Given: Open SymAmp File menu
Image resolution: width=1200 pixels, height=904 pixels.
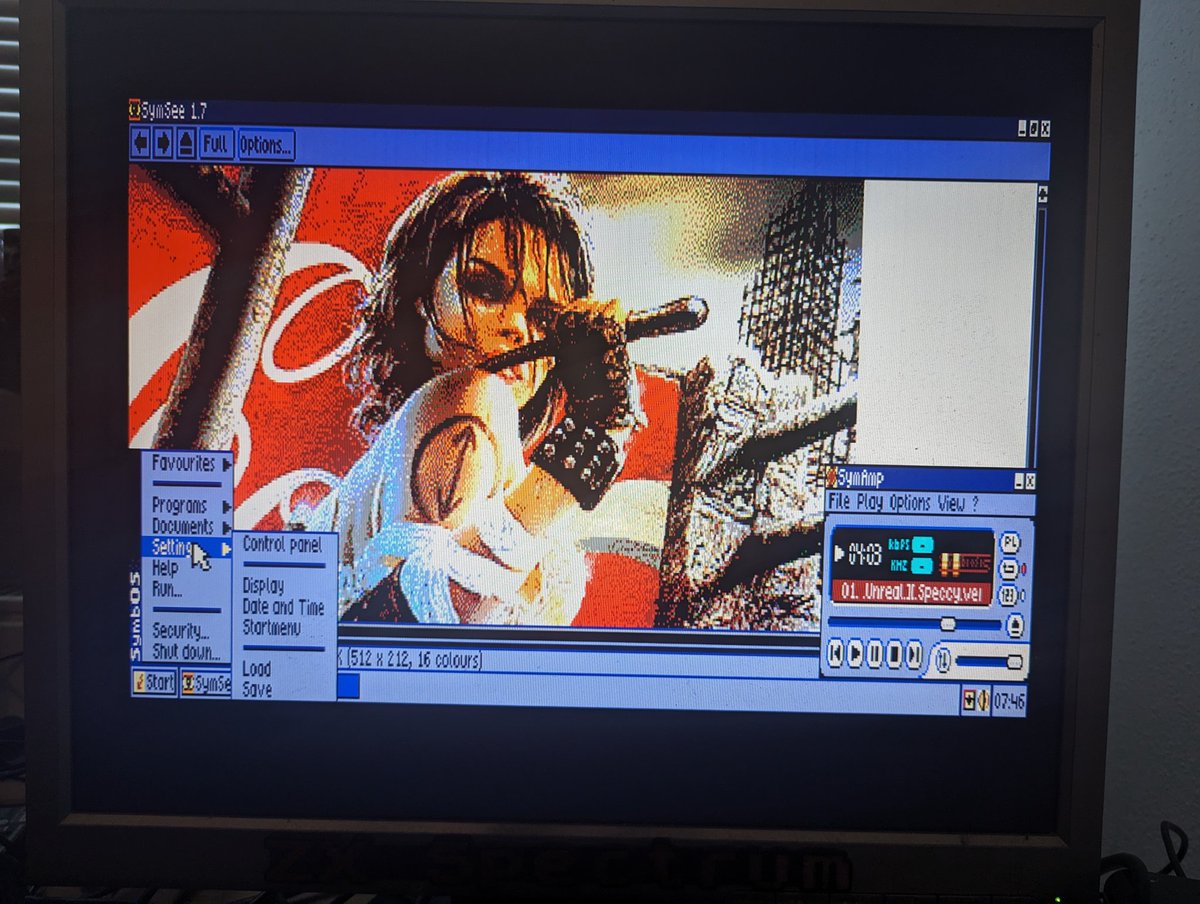Looking at the screenshot, I should [x=838, y=502].
